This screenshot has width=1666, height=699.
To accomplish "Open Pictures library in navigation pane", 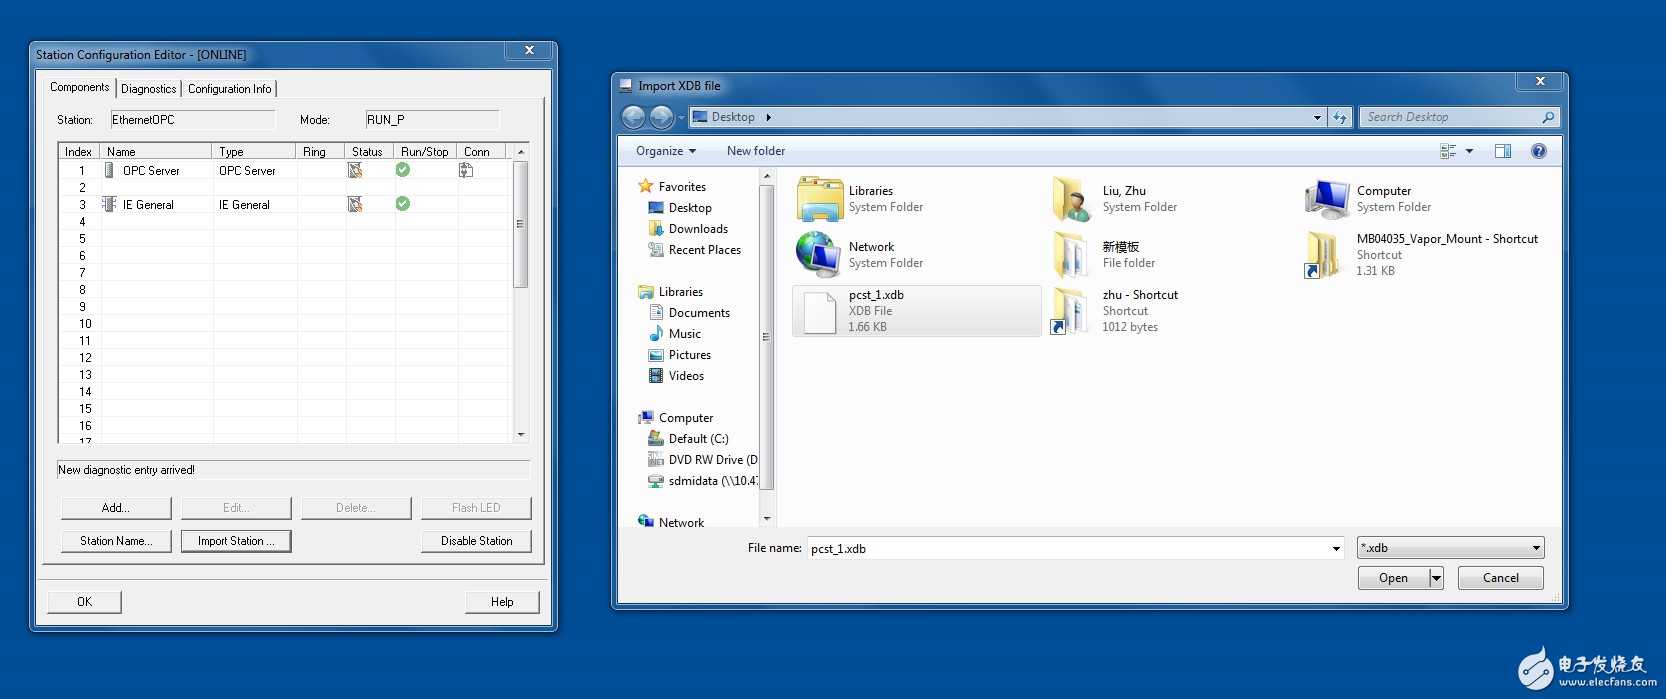I will [680, 355].
